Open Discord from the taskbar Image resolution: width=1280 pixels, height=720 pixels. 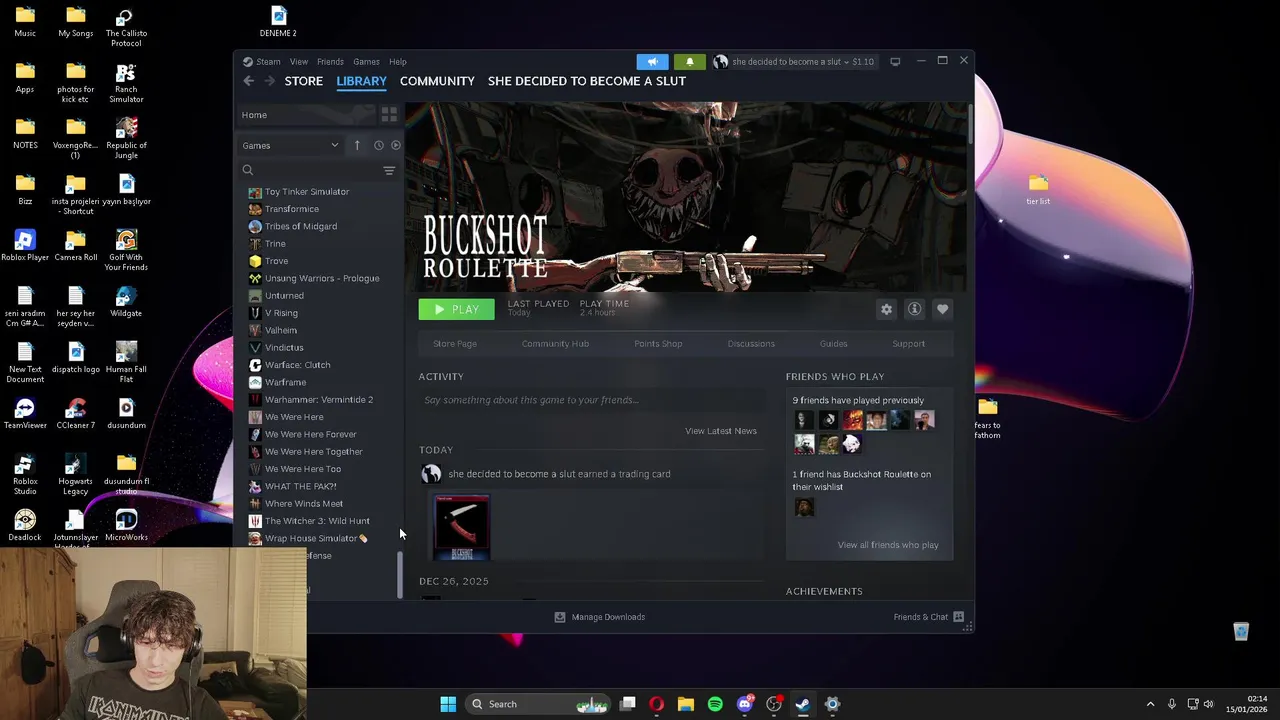[x=745, y=704]
